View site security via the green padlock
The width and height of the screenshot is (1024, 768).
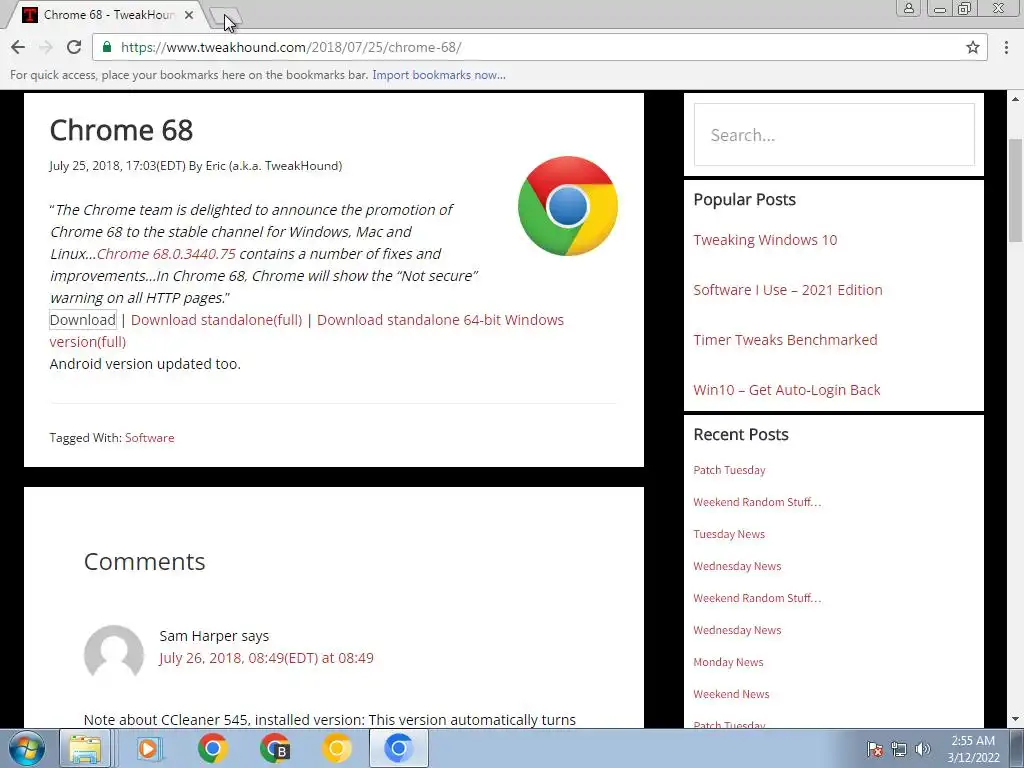click(x=107, y=47)
